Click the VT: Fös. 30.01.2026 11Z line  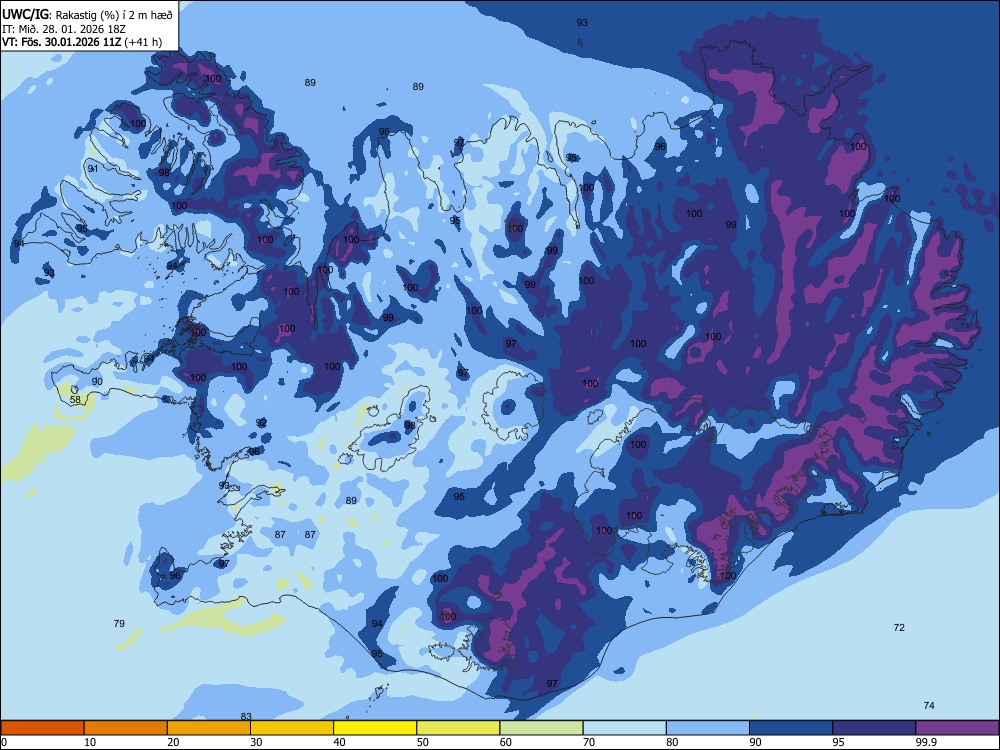(82, 42)
